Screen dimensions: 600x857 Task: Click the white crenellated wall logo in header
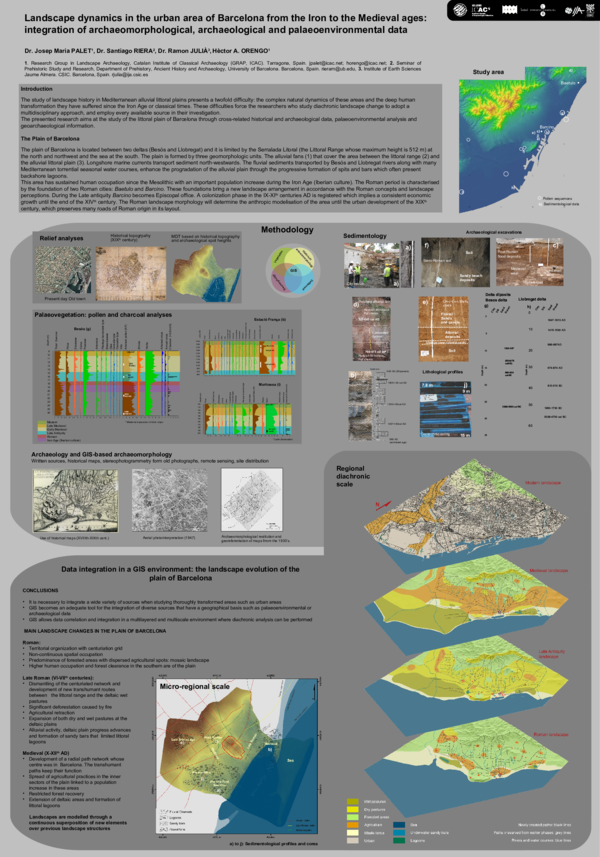(509, 10)
